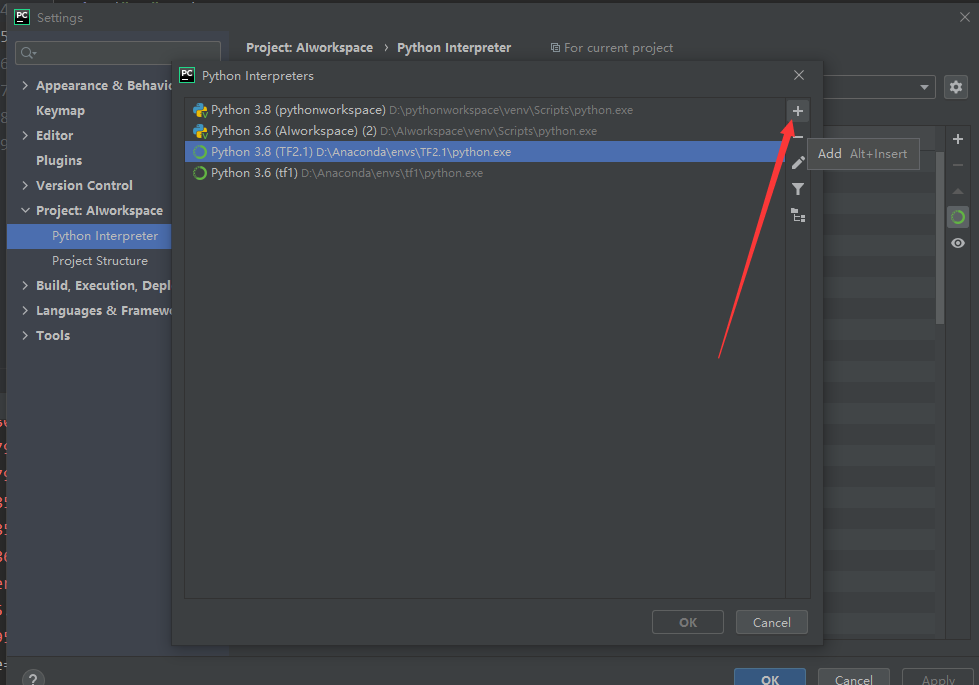The width and height of the screenshot is (979, 685).
Task: Open Project Structure settings
Action: [x=100, y=260]
